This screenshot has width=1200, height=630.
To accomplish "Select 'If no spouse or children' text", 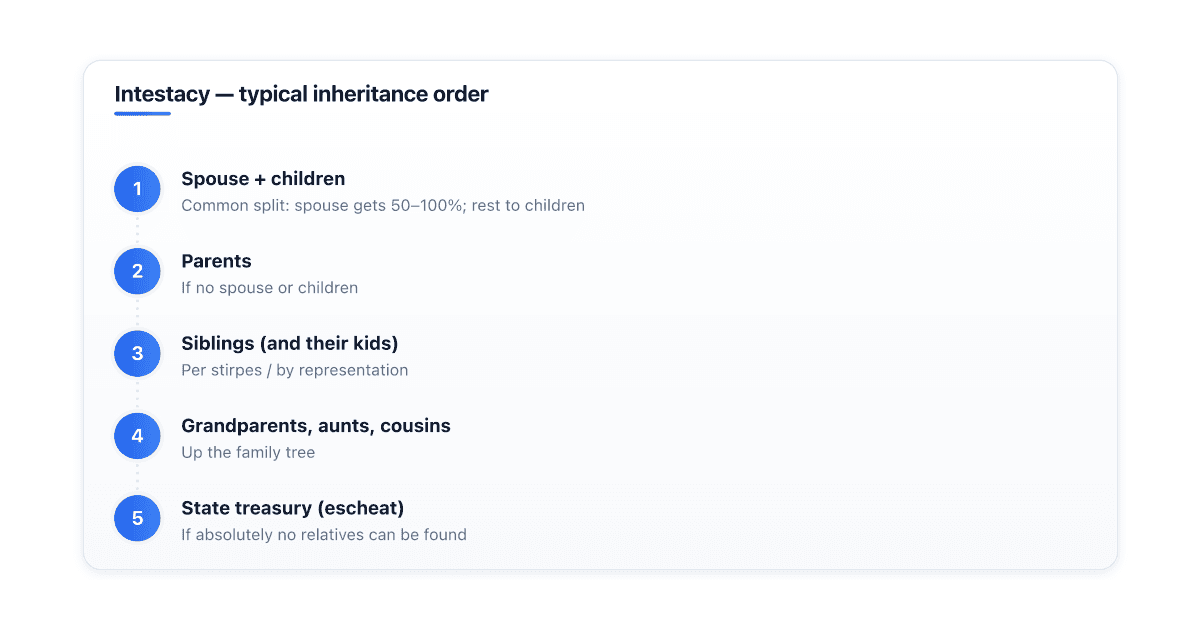I will (269, 288).
